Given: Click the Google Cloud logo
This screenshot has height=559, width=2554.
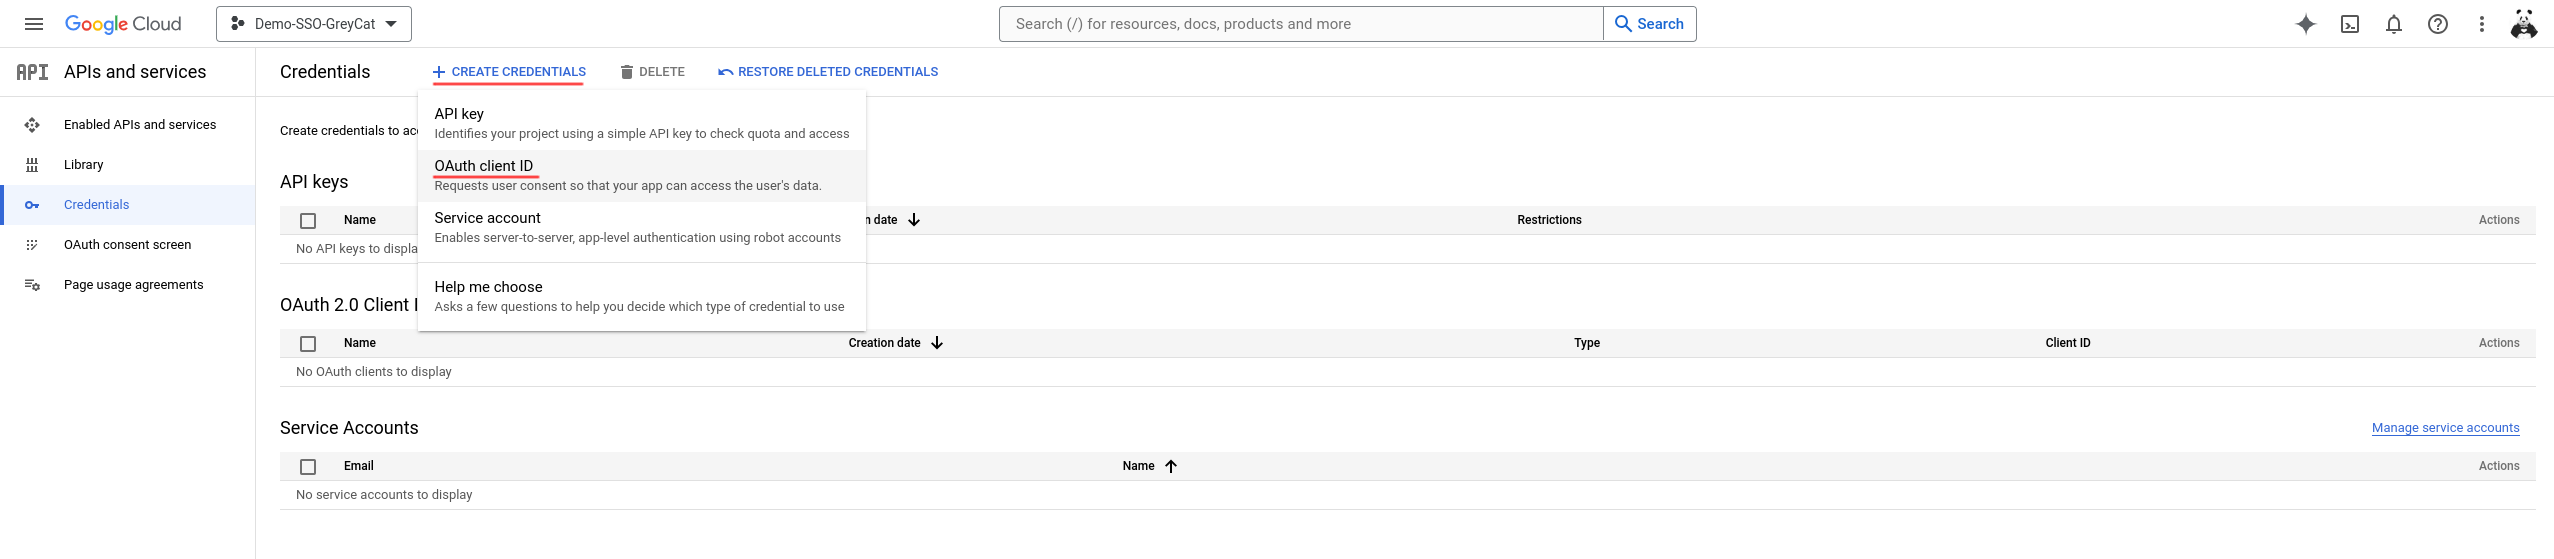Looking at the screenshot, I should (123, 24).
